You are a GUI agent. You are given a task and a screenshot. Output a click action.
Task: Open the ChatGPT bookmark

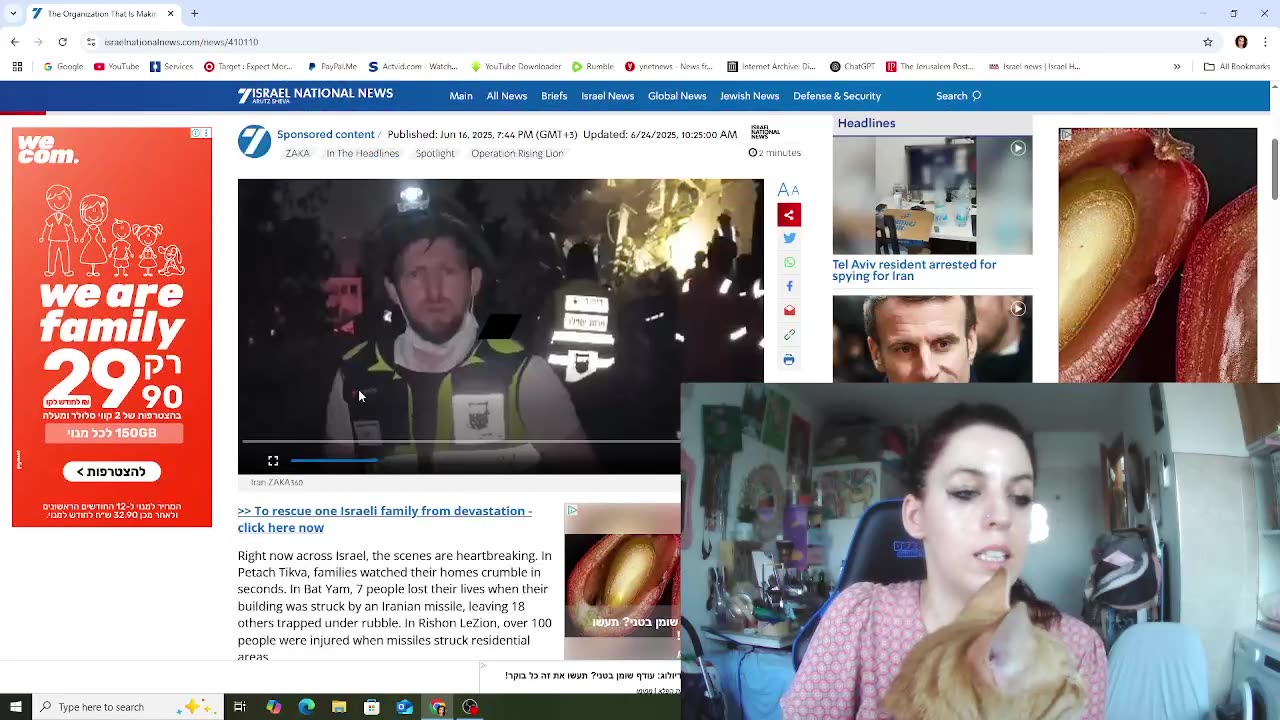click(852, 67)
